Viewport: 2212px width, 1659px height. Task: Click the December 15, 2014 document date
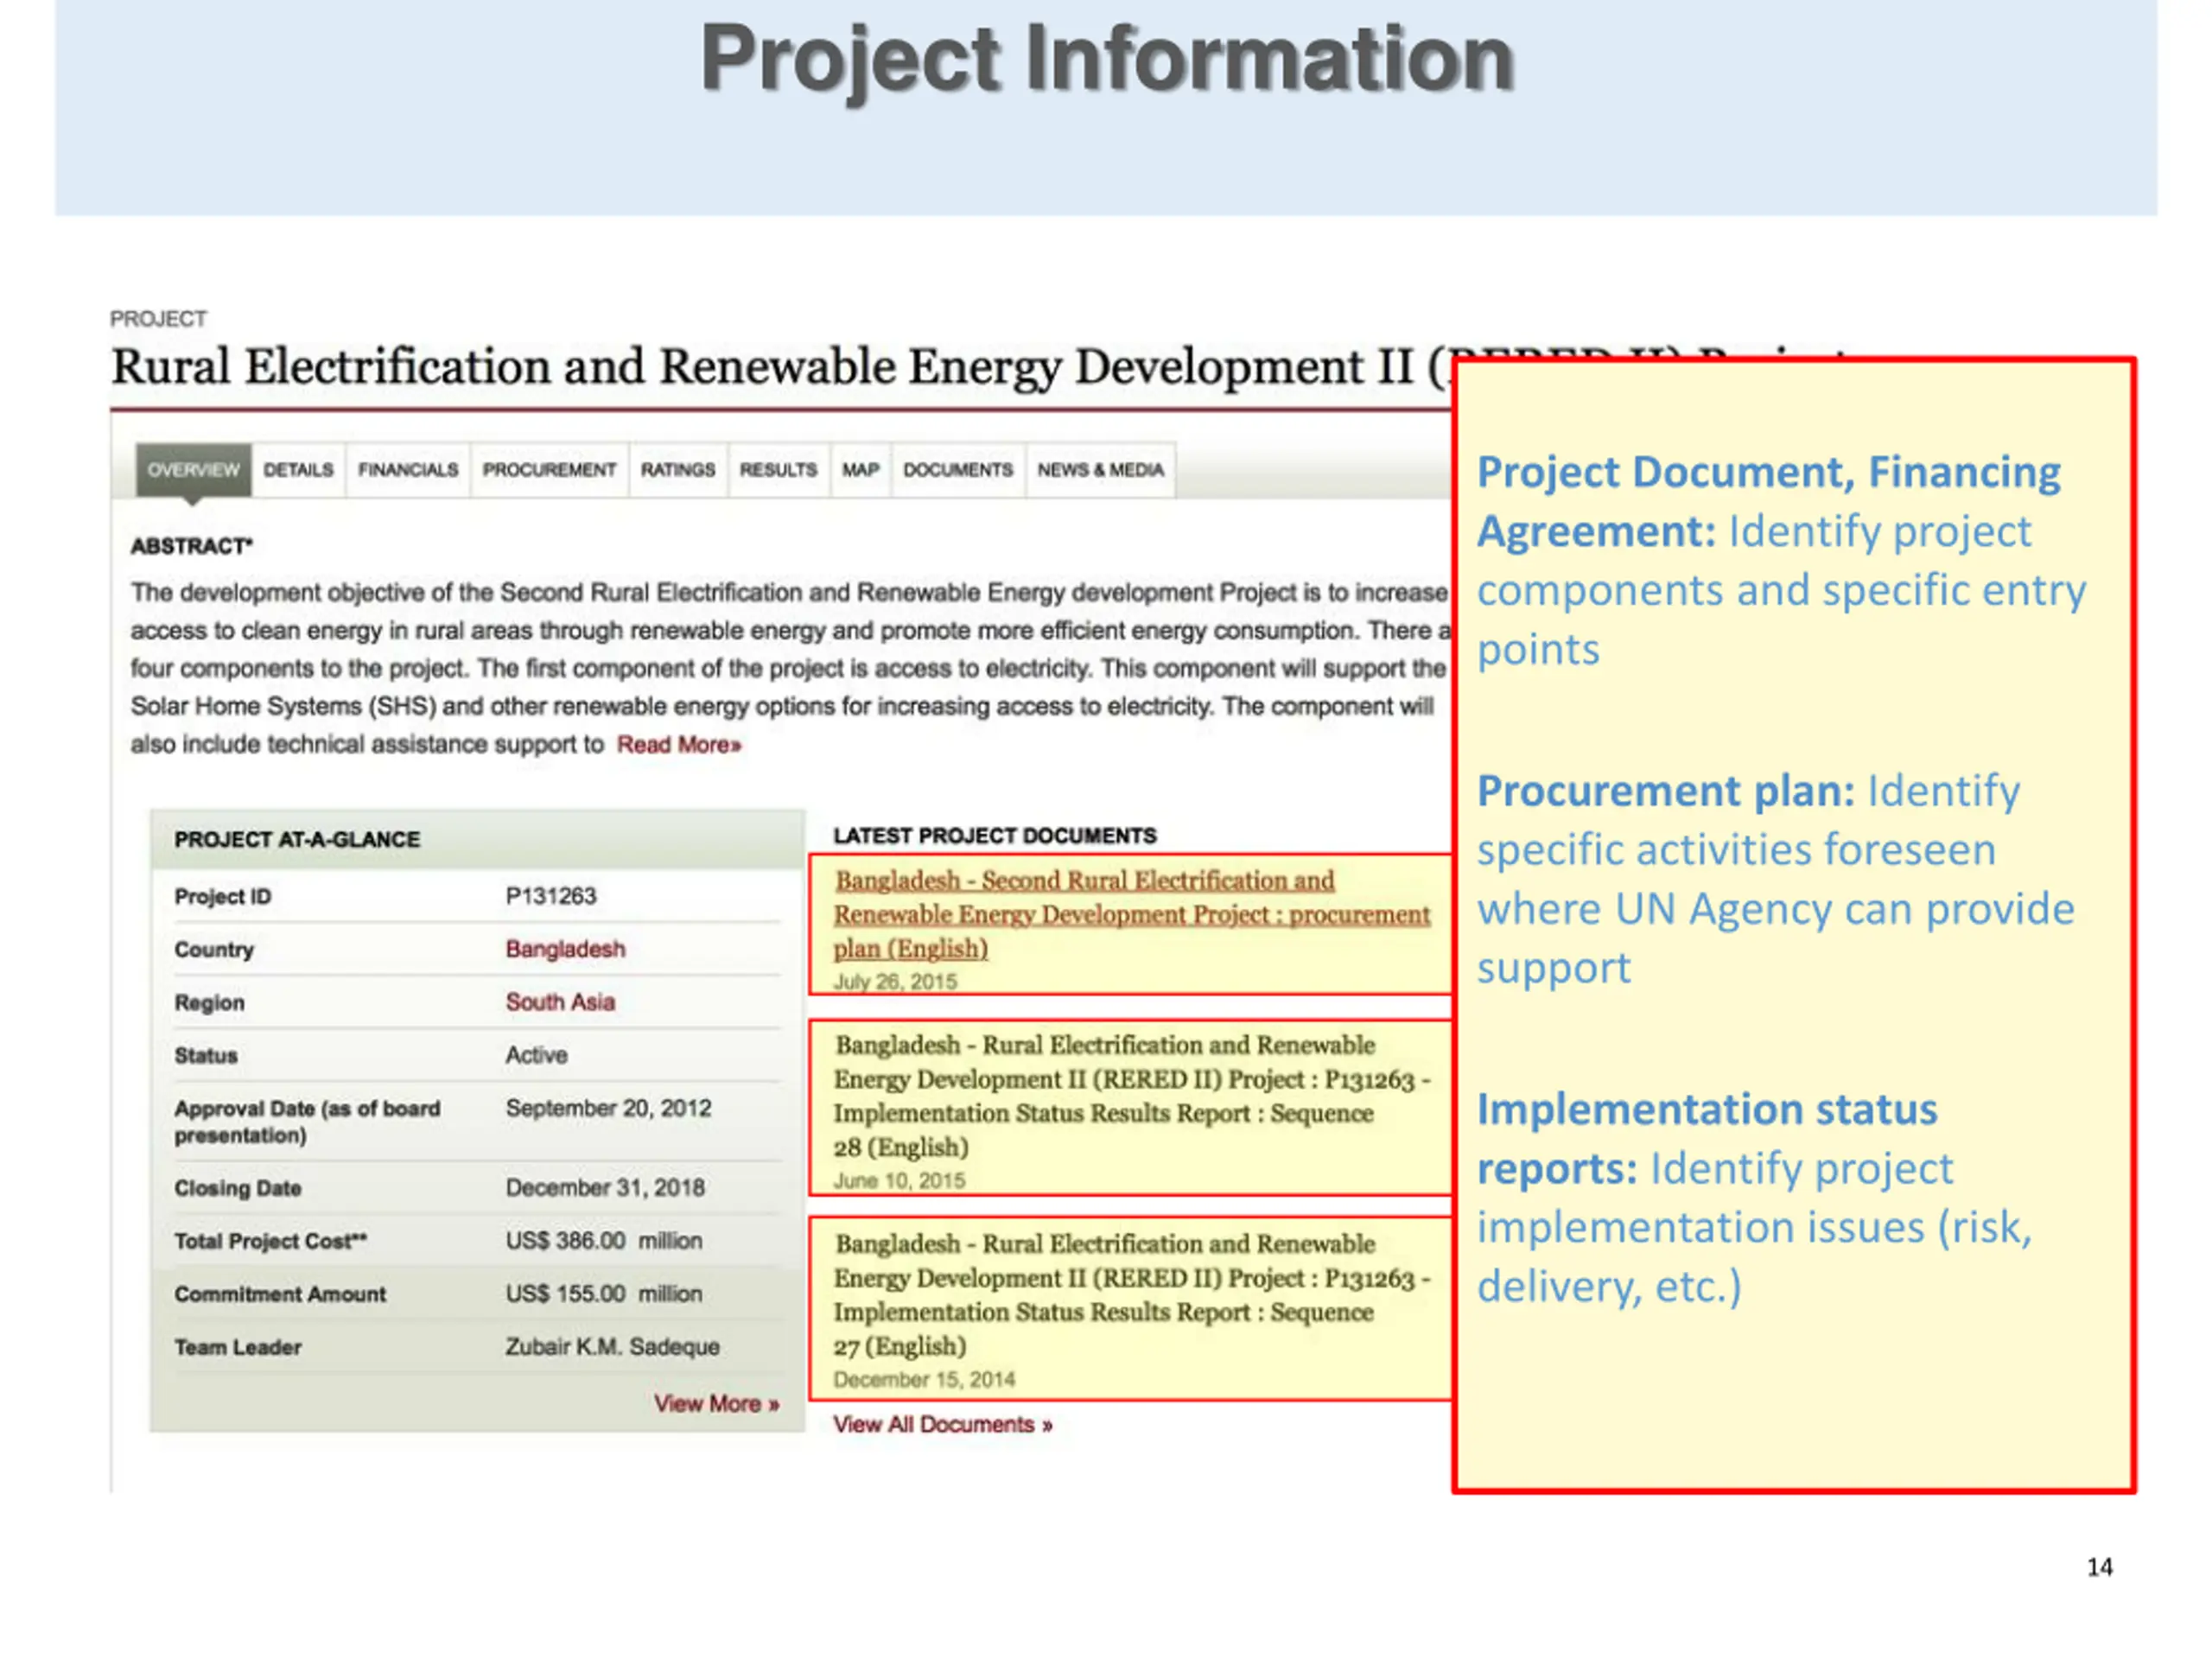[924, 1380]
